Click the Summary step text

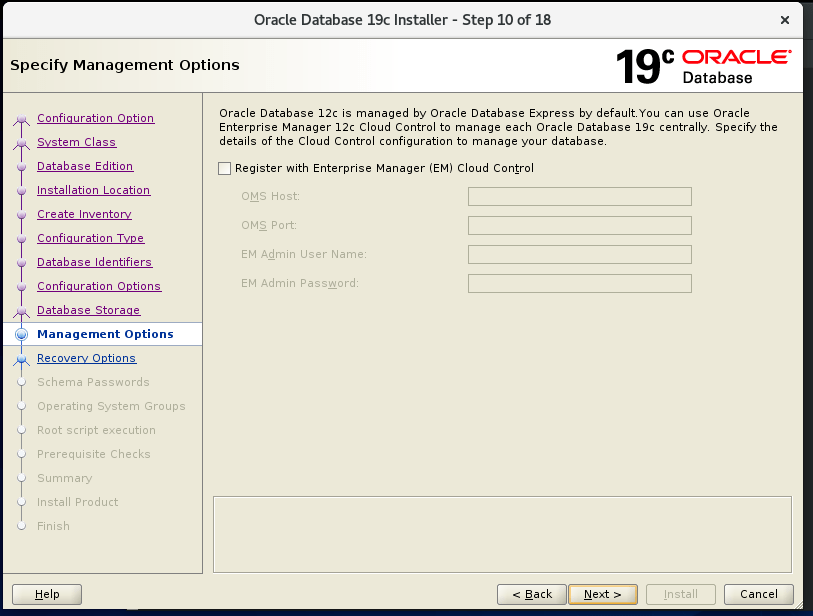point(64,478)
